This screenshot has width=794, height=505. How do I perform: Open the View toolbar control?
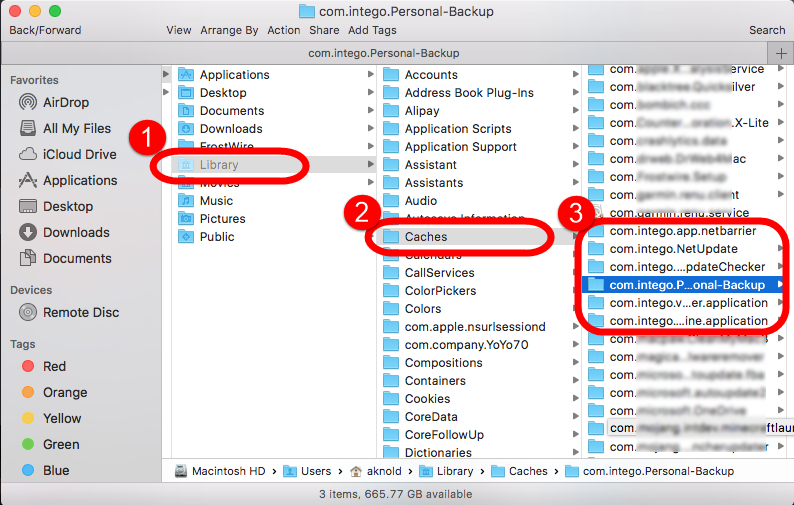pos(179,30)
